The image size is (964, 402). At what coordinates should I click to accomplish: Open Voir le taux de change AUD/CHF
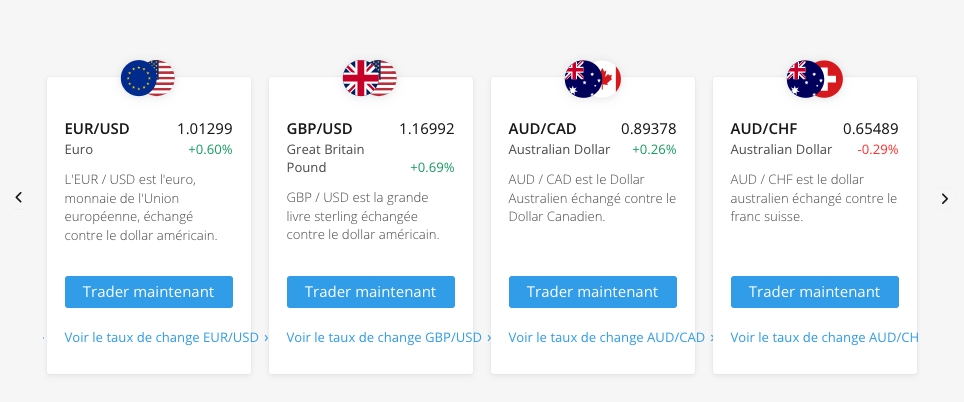(x=824, y=337)
